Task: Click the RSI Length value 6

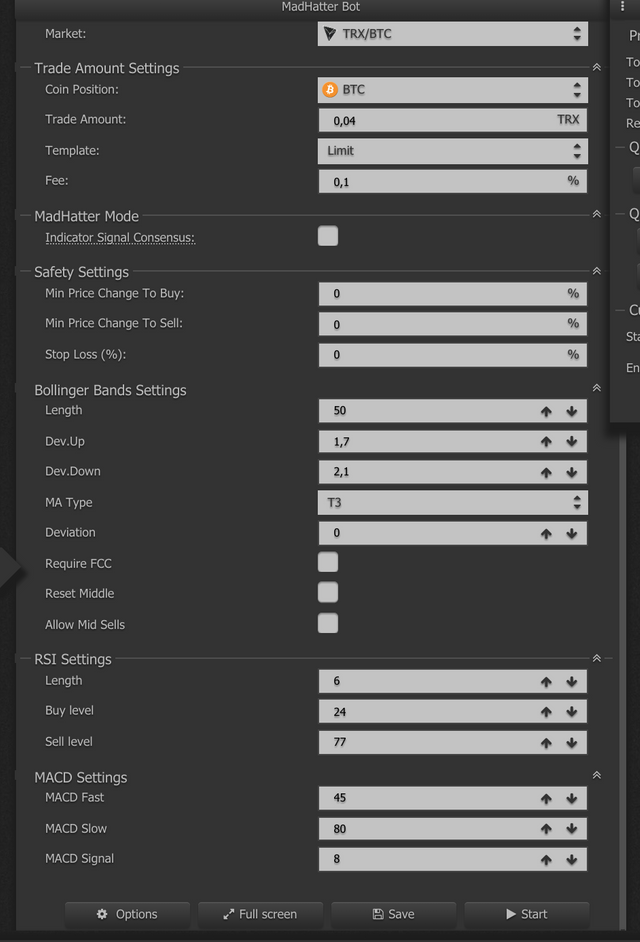Action: click(337, 681)
